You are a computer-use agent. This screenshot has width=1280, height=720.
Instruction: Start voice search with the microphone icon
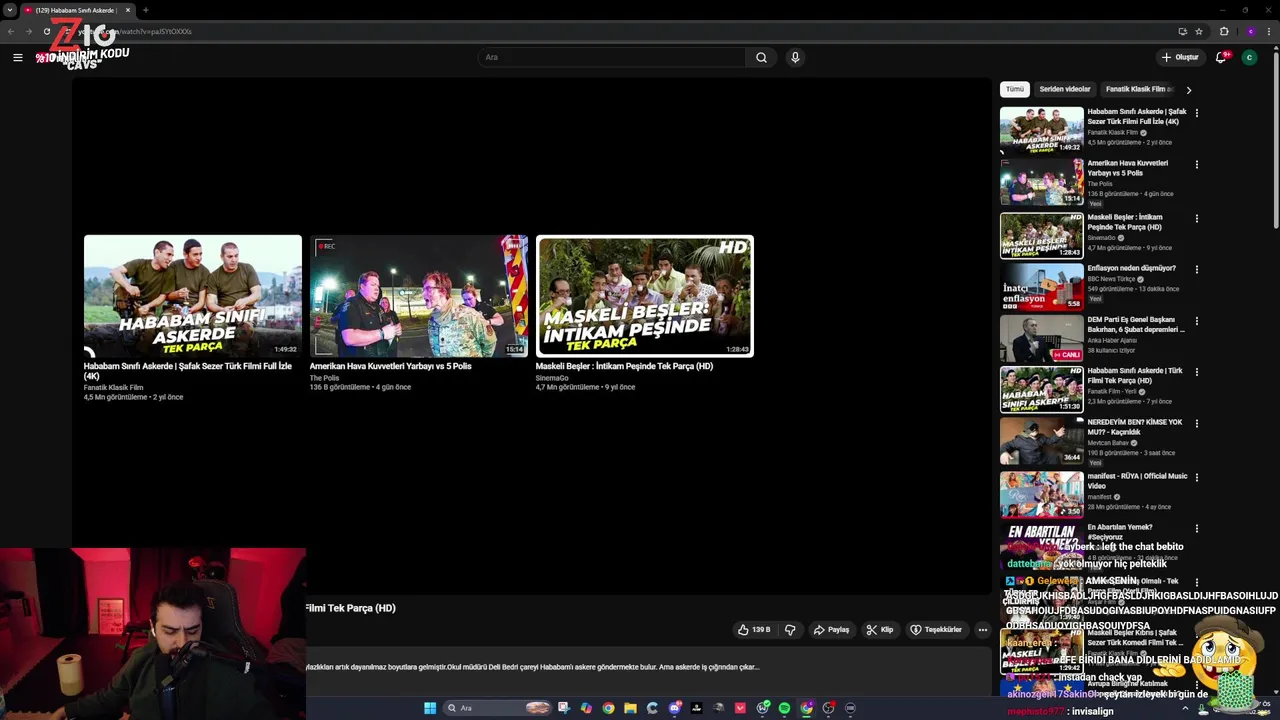pos(795,57)
